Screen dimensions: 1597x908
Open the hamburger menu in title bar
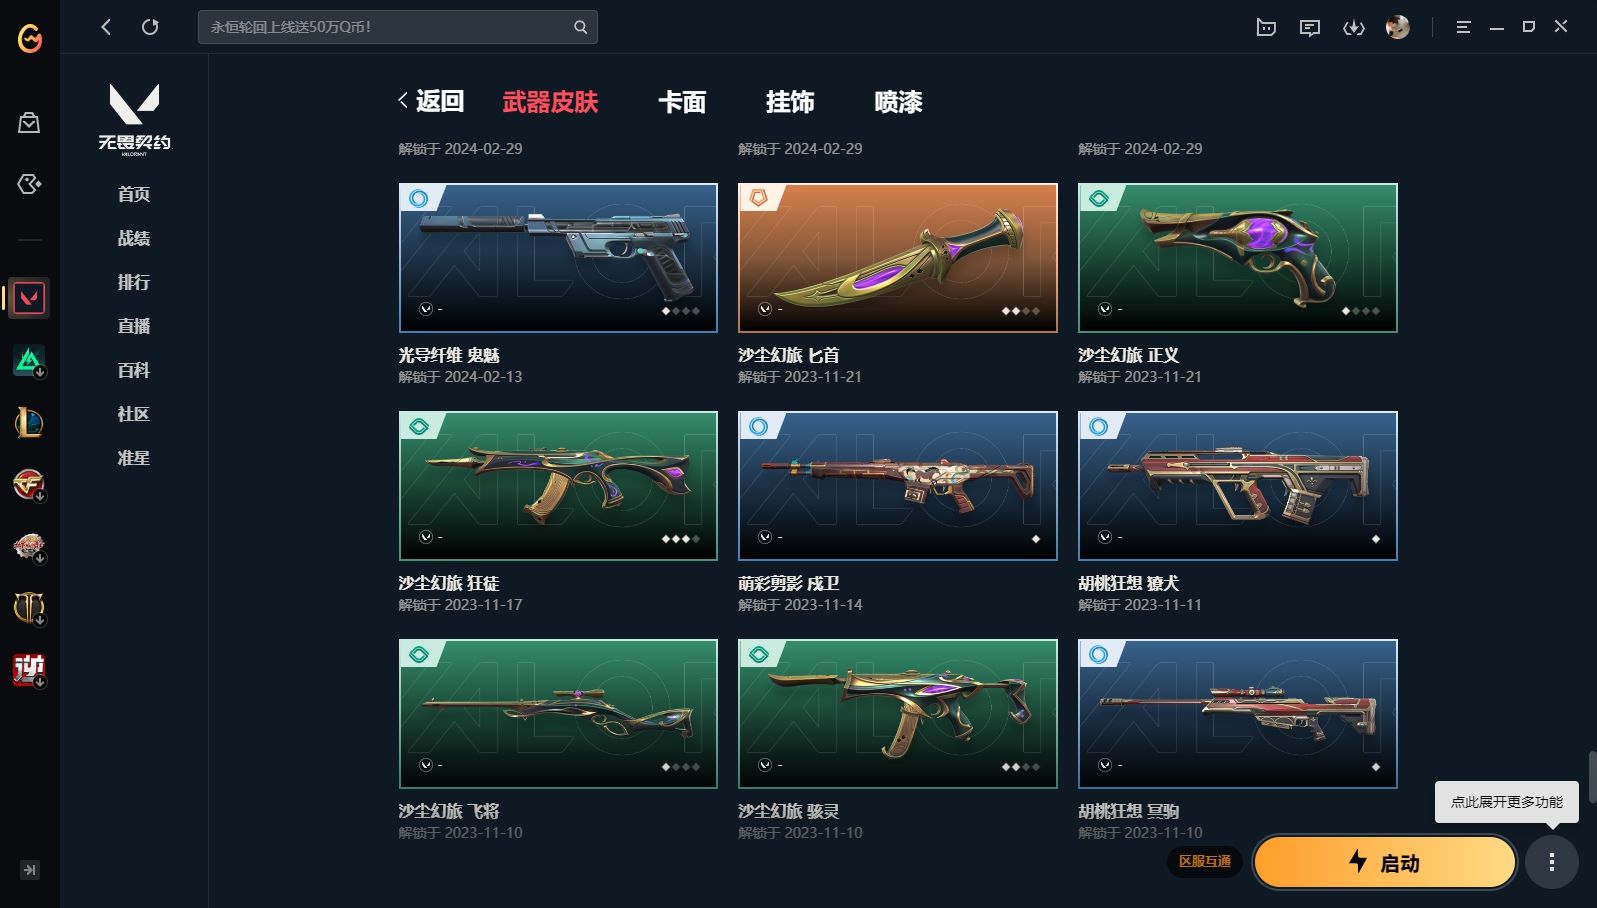pos(1463,27)
